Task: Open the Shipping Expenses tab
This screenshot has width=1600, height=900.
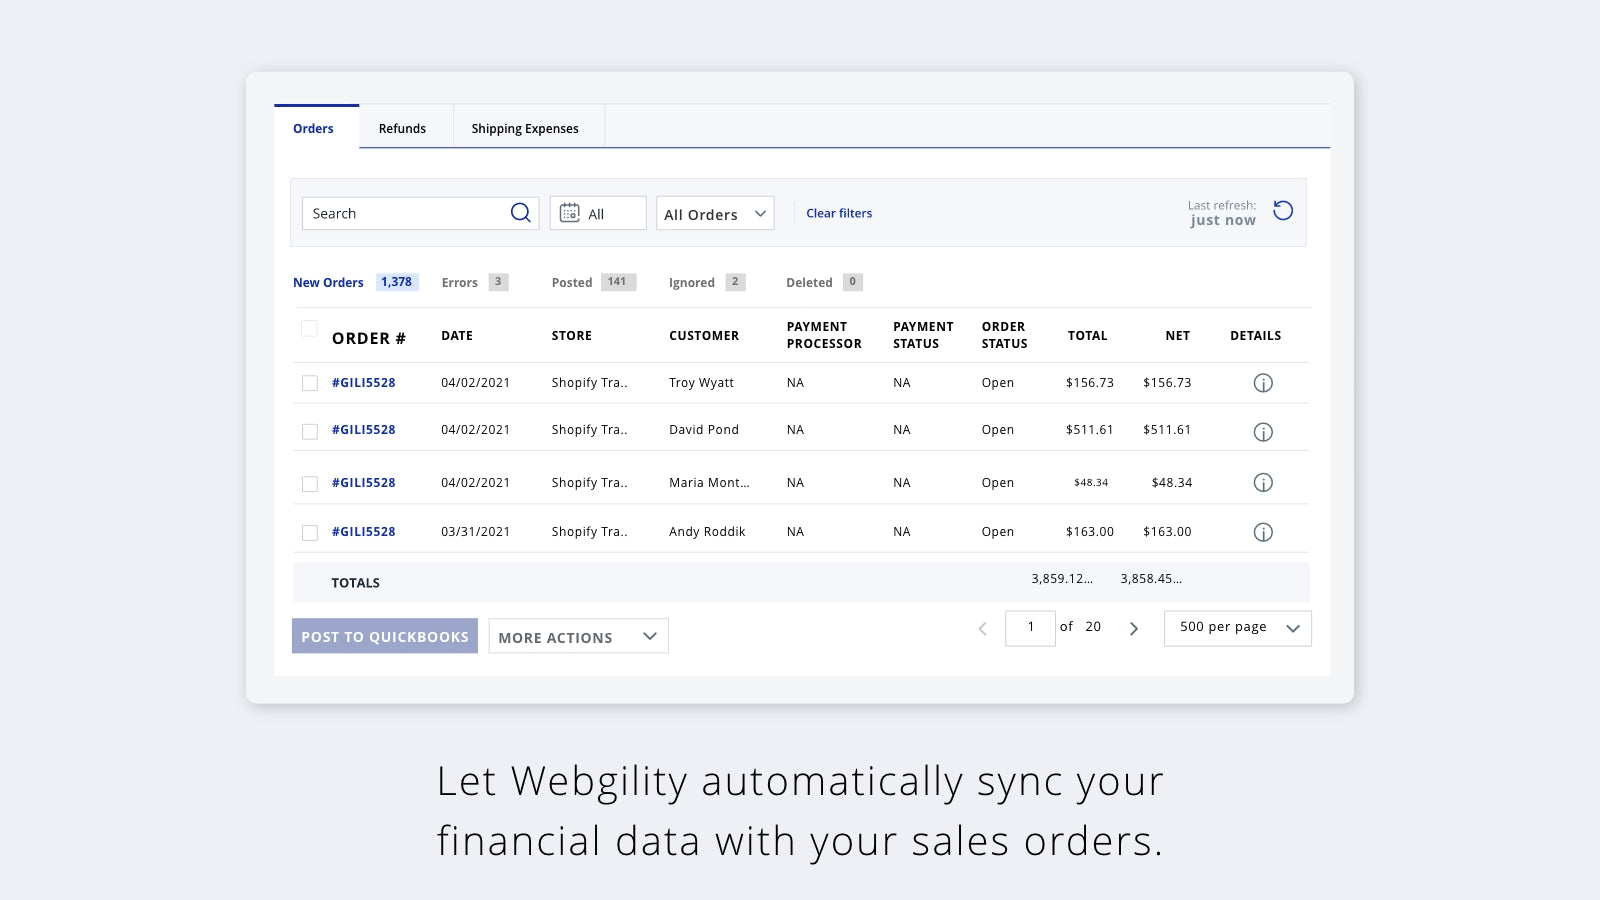Action: (525, 129)
